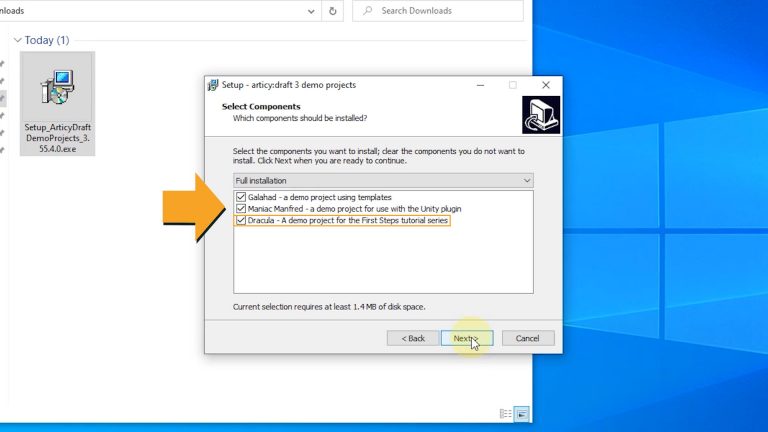Select the Setup_ArticyDraftDemoProjects exe file icon
This screenshot has width=768, height=432.
(57, 88)
